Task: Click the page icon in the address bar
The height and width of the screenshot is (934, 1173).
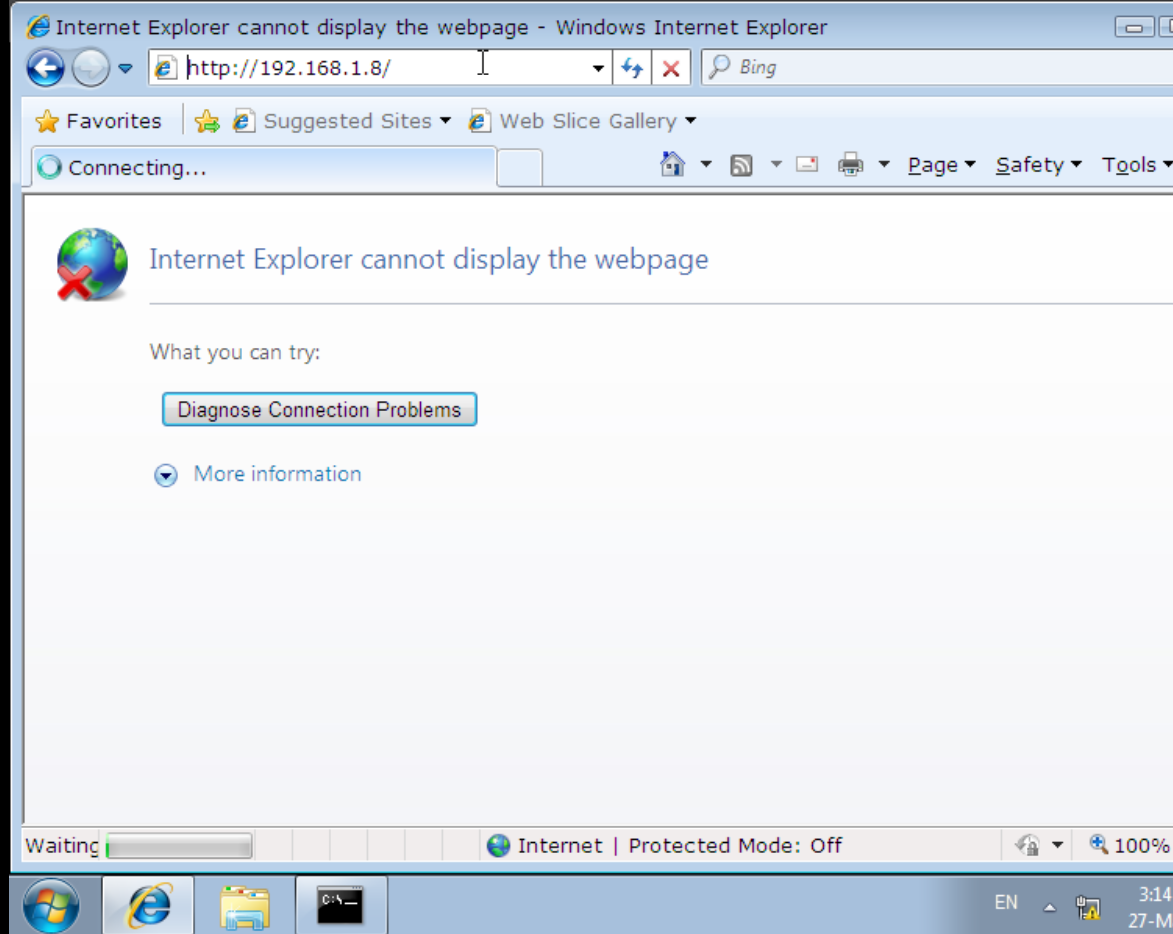Action: [x=165, y=68]
